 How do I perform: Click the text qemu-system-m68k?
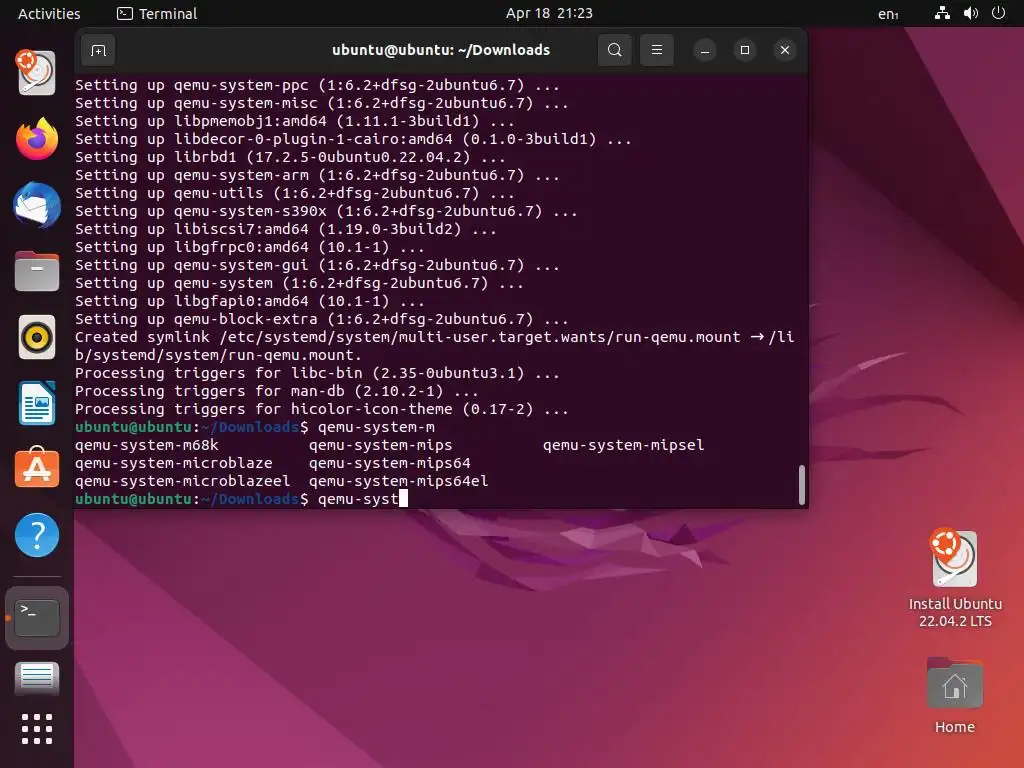pyautogui.click(x=146, y=445)
